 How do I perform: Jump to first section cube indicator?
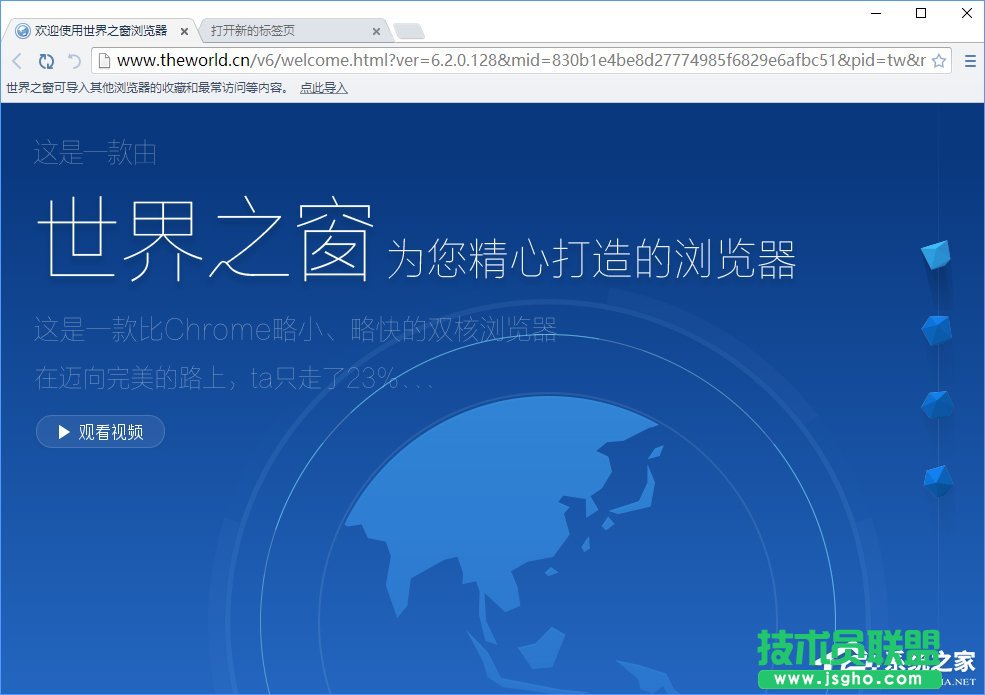936,254
